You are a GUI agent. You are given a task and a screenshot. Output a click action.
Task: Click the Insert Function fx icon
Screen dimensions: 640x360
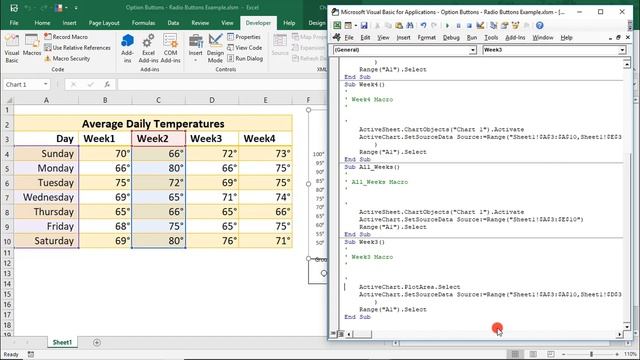pos(107,84)
